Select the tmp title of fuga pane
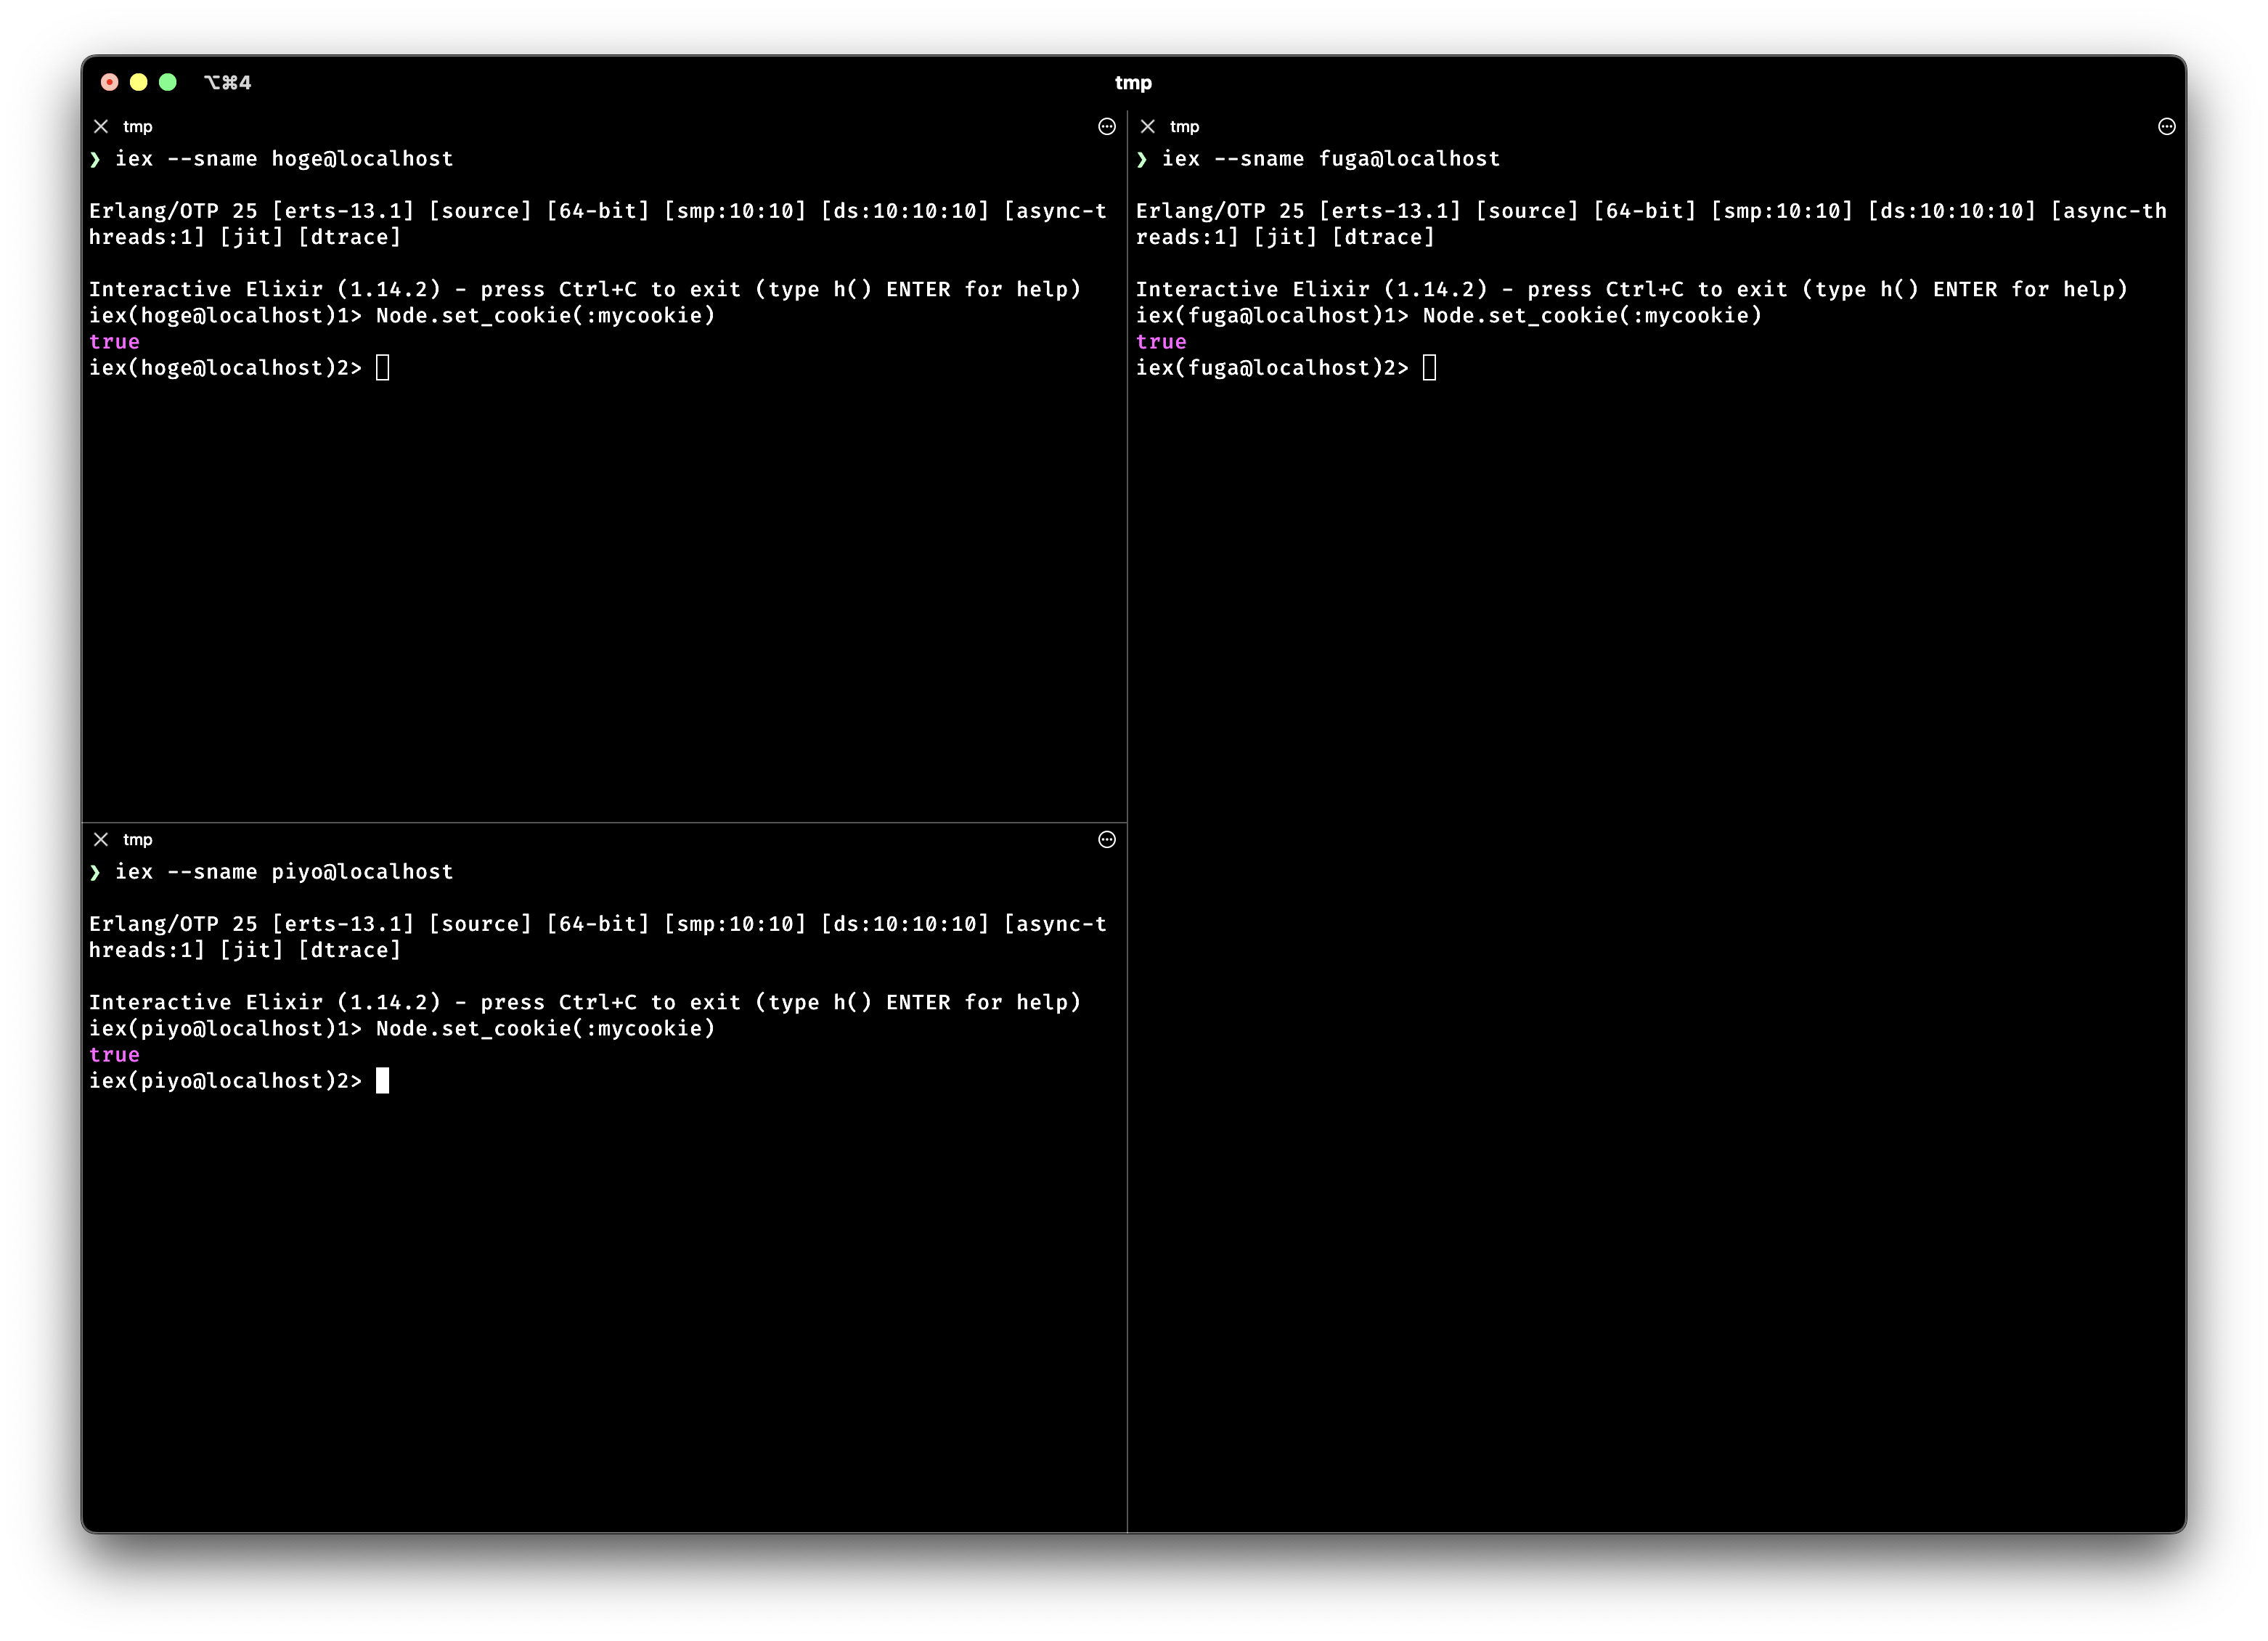2268x1641 pixels. click(x=1184, y=126)
